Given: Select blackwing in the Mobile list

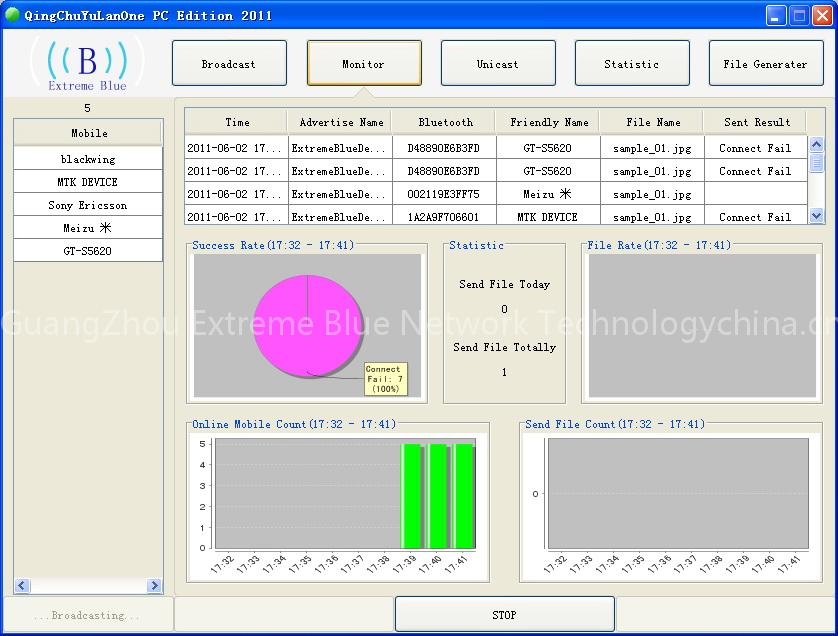Looking at the screenshot, I should (89, 159).
